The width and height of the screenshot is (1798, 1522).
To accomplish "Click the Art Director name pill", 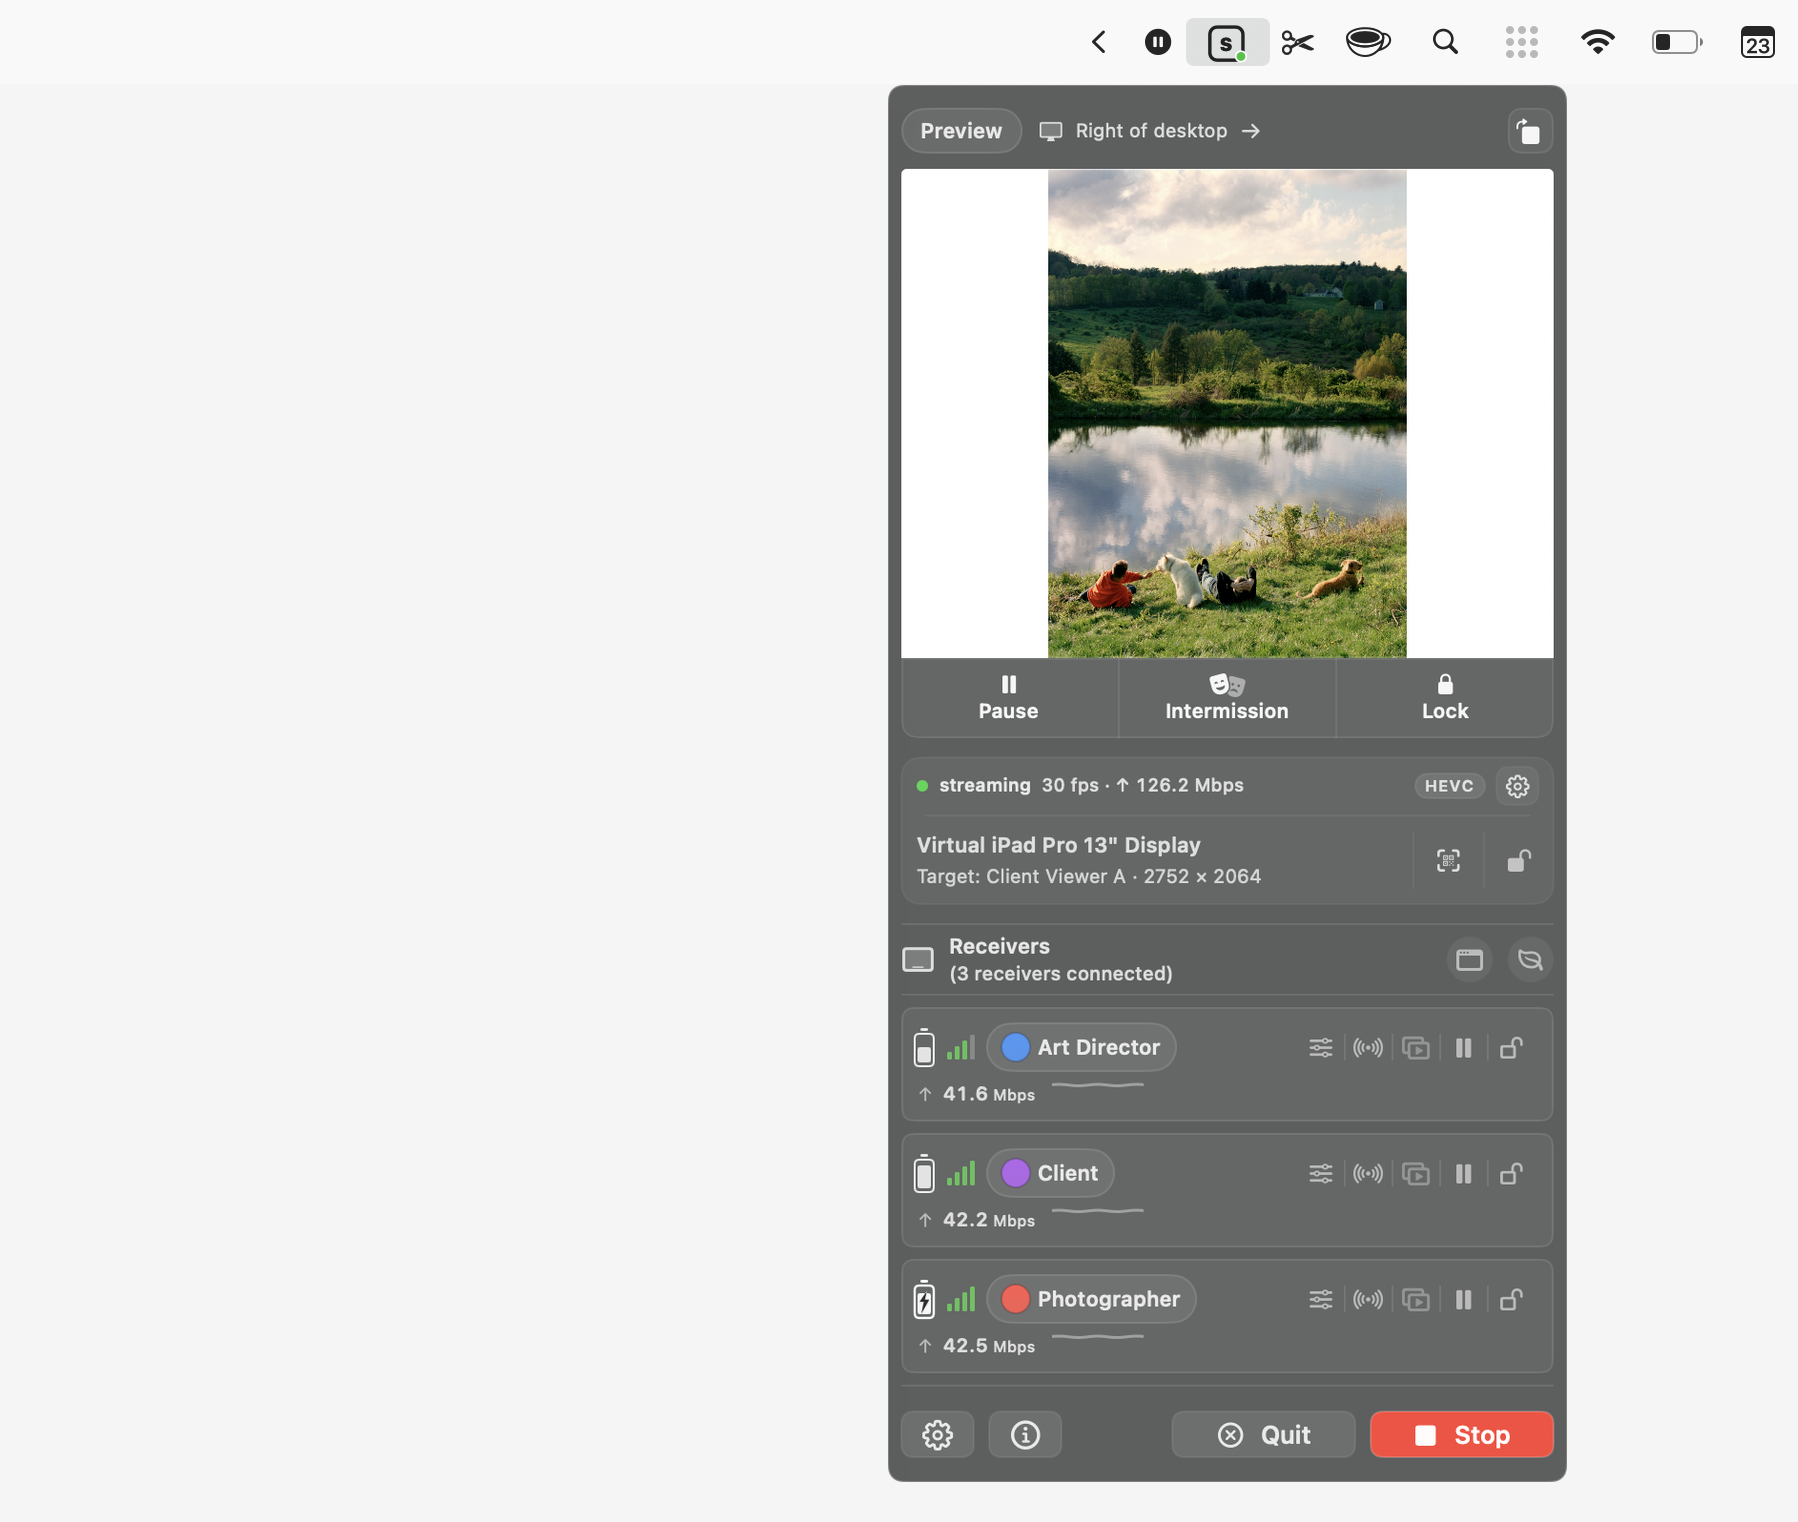I will [1081, 1048].
